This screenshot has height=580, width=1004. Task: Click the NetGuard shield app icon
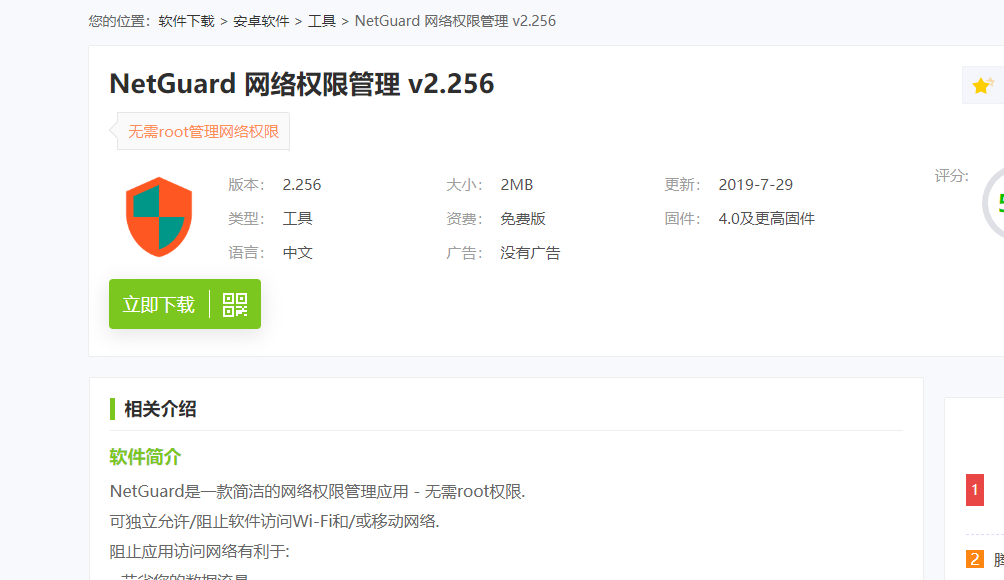click(x=159, y=217)
